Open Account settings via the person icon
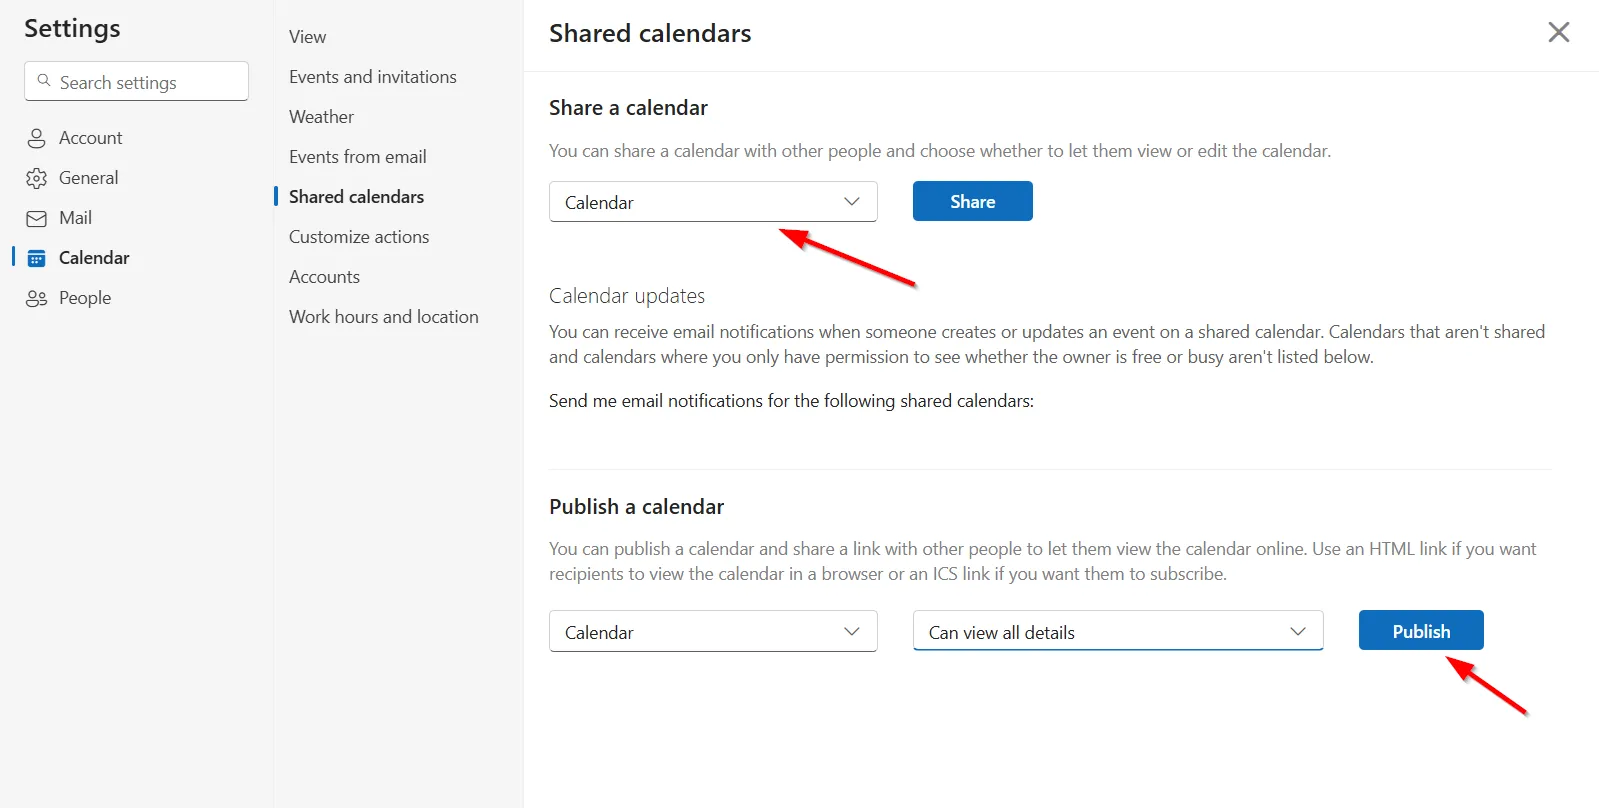 point(37,137)
